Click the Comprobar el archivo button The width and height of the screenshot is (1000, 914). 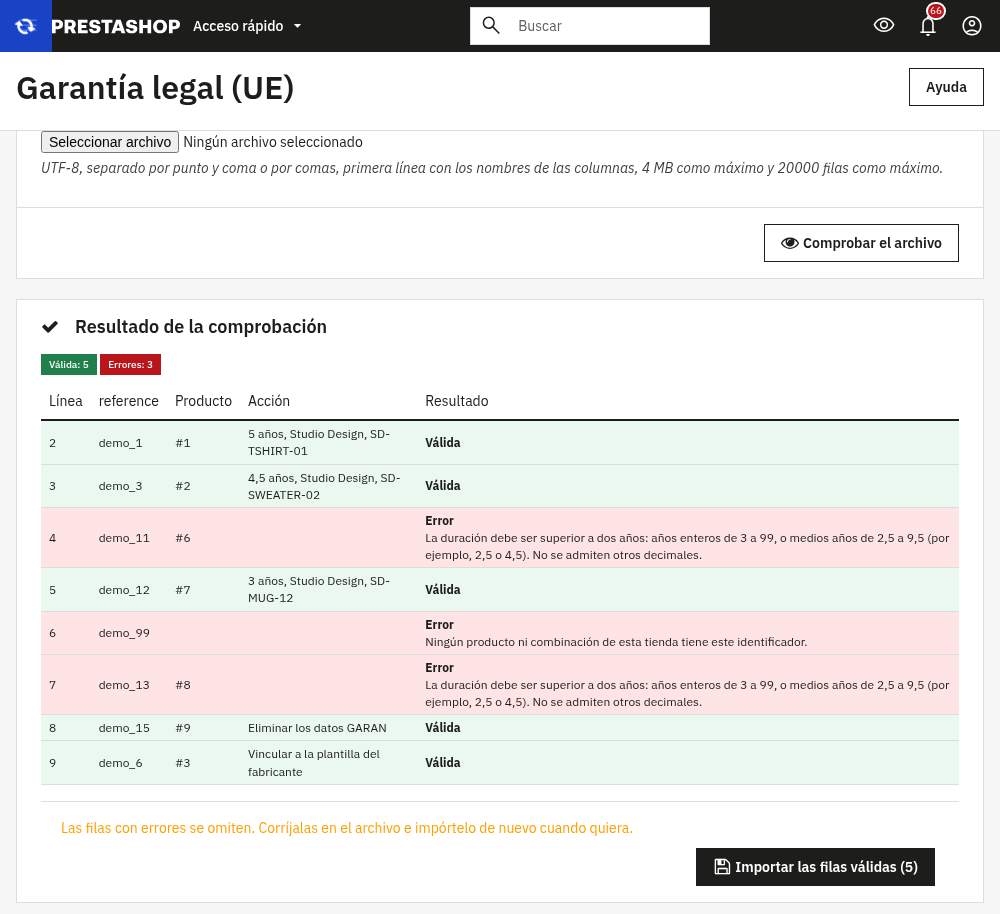point(861,243)
